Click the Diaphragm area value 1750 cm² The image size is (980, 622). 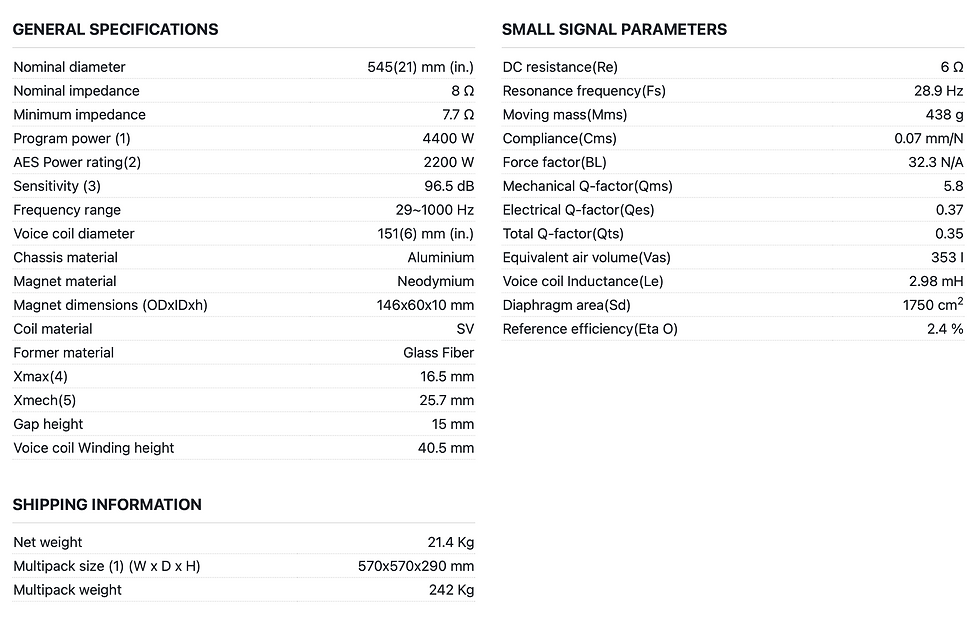pyautogui.click(x=933, y=305)
